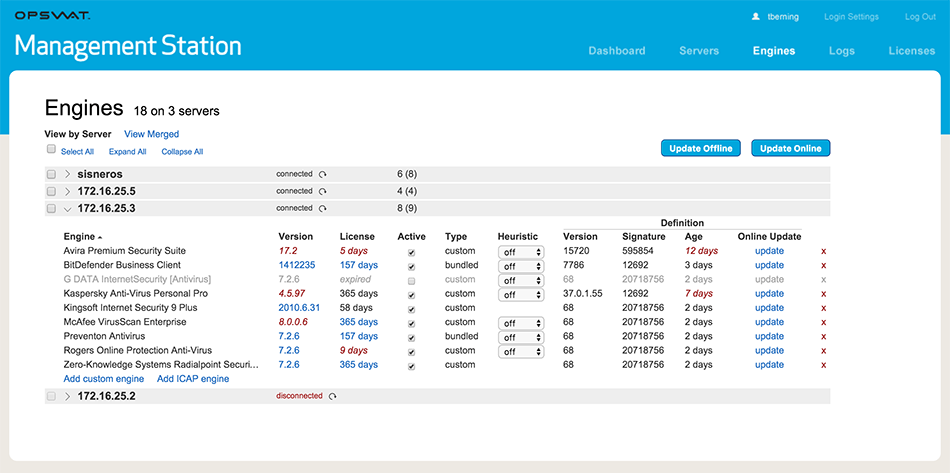
Task: Collapse the 172.16.25.3 server row
Action: pyautogui.click(x=68, y=208)
